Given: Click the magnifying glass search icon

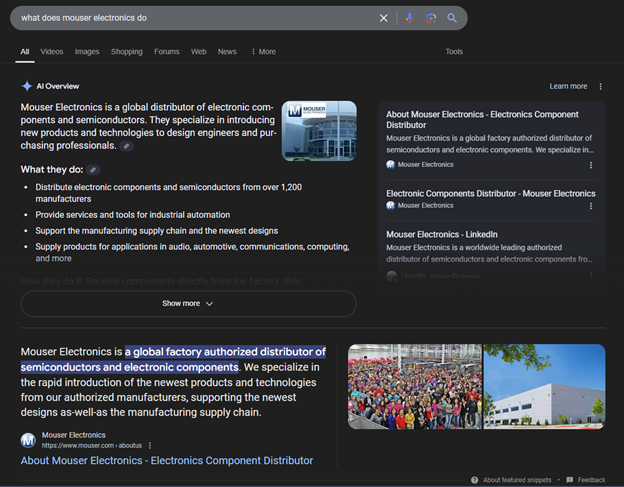Looking at the screenshot, I should 452,18.
